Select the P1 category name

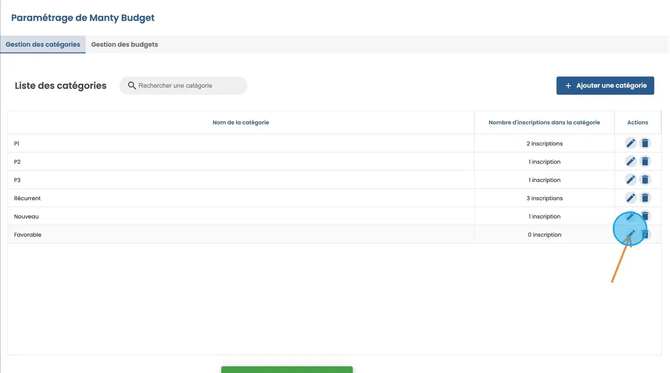[x=16, y=144]
